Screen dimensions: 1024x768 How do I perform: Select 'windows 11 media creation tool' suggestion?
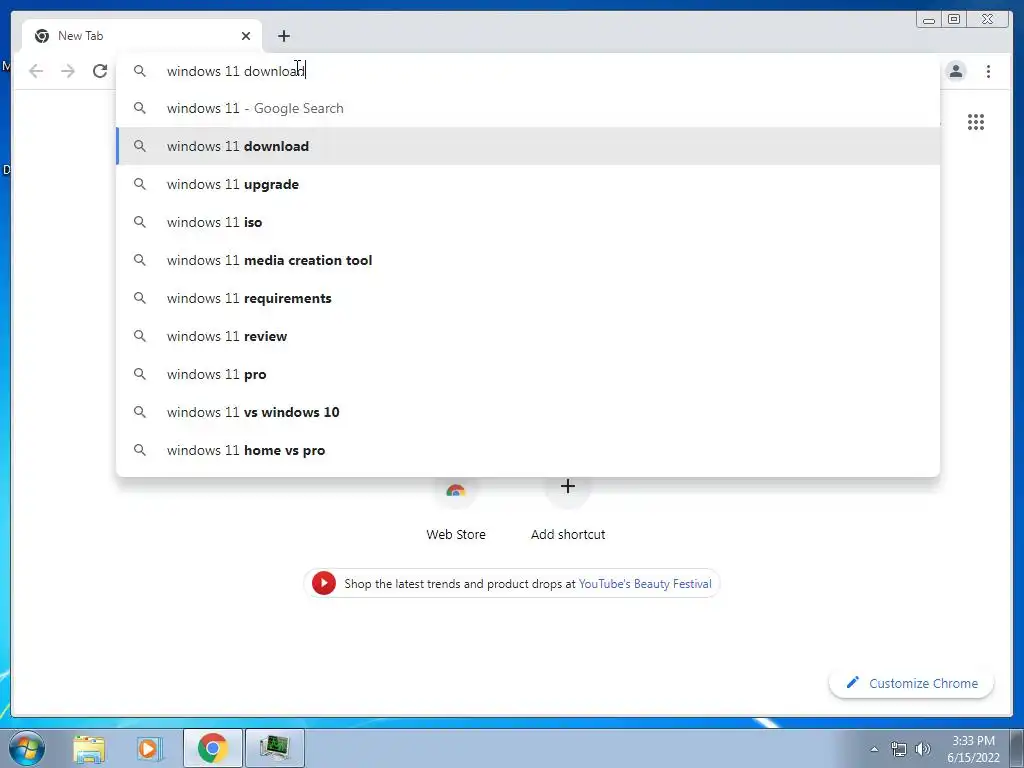point(528,260)
